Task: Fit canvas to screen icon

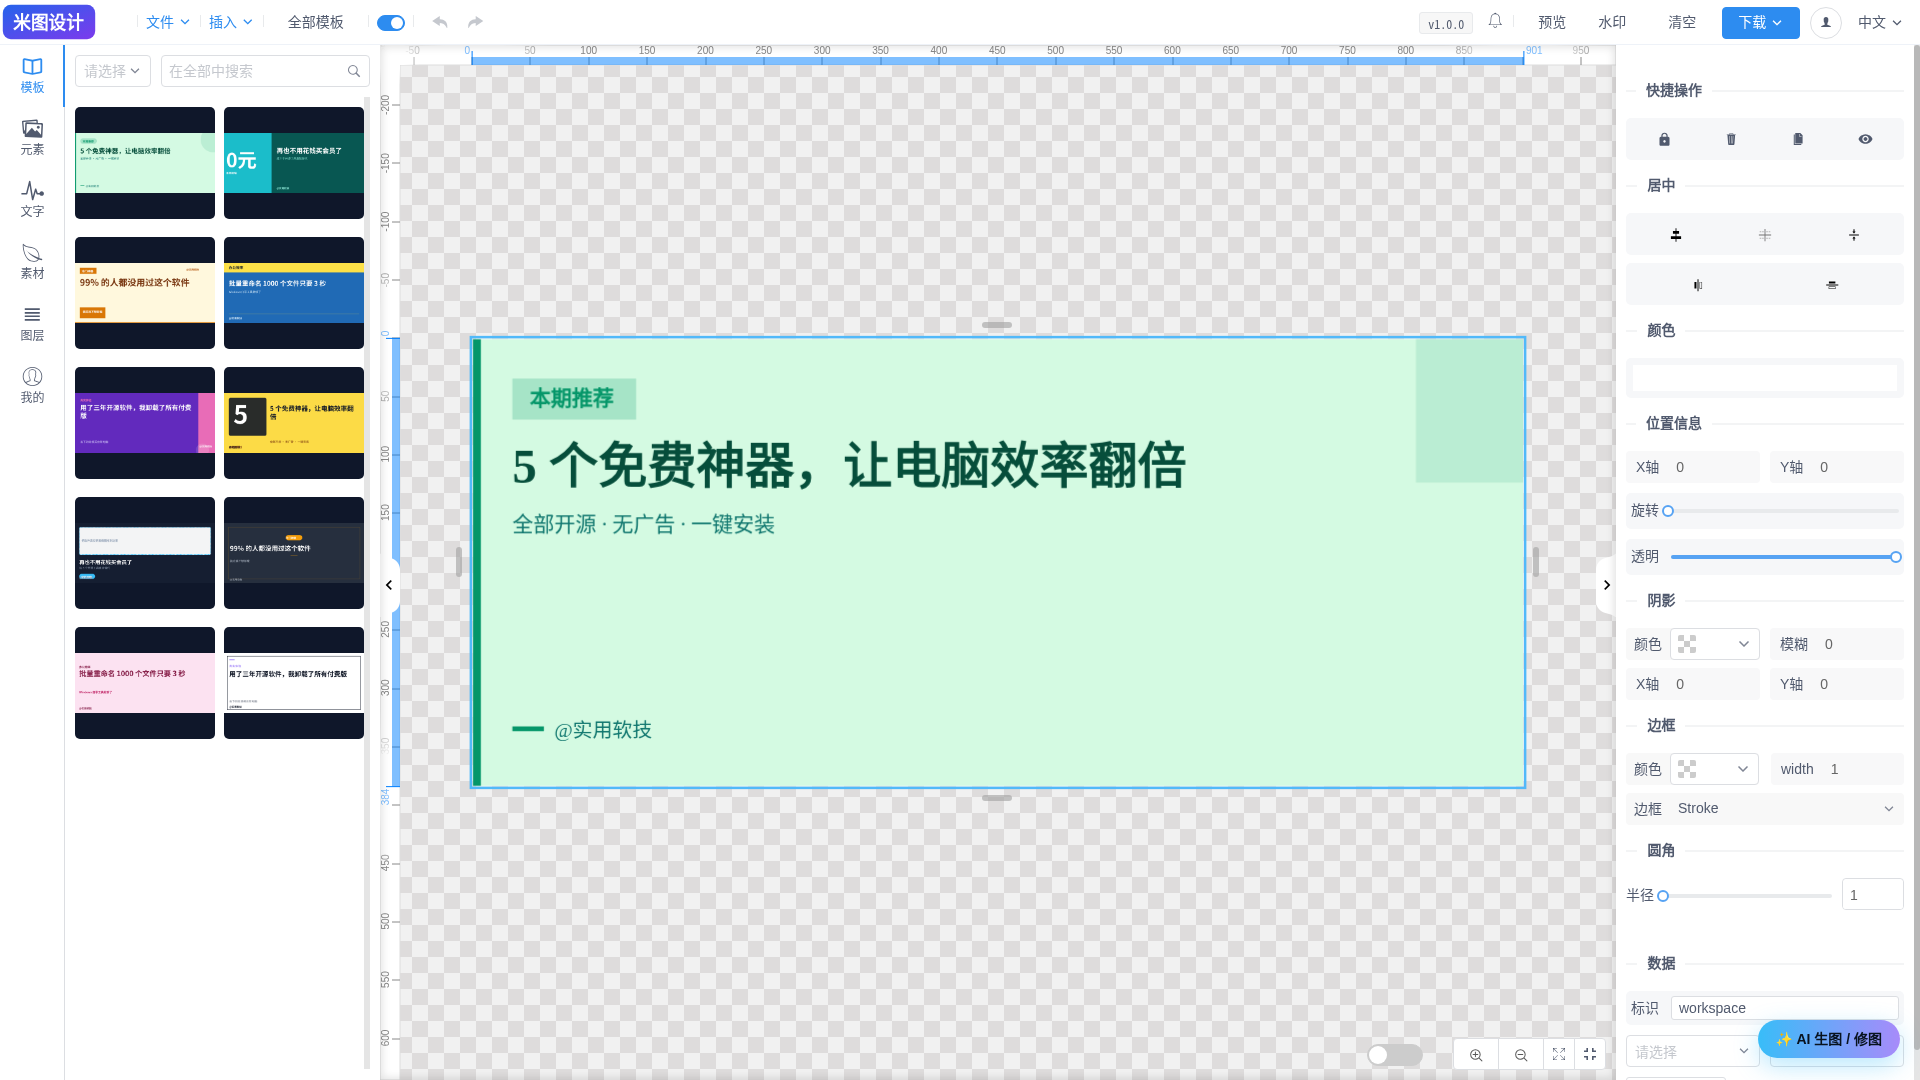Action: pos(1558,1055)
